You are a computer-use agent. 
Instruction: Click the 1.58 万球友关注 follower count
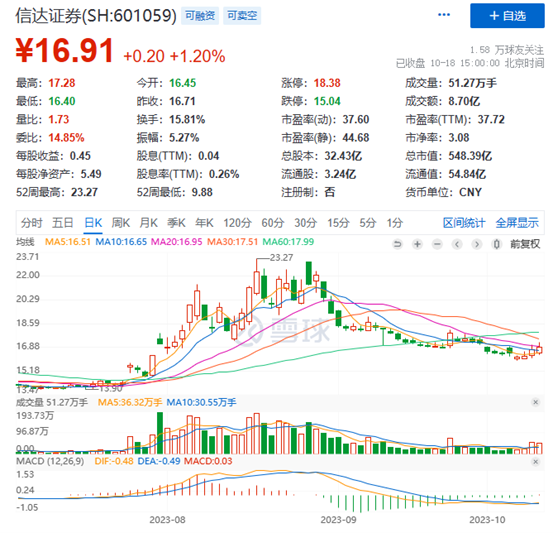pos(507,50)
